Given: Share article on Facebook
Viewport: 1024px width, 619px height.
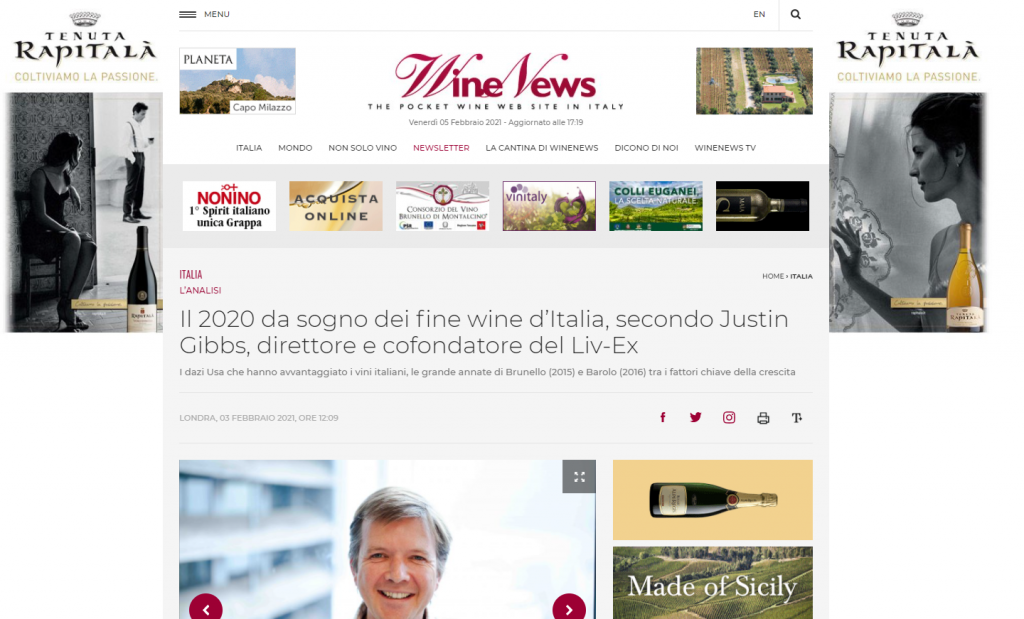Looking at the screenshot, I should point(662,417).
